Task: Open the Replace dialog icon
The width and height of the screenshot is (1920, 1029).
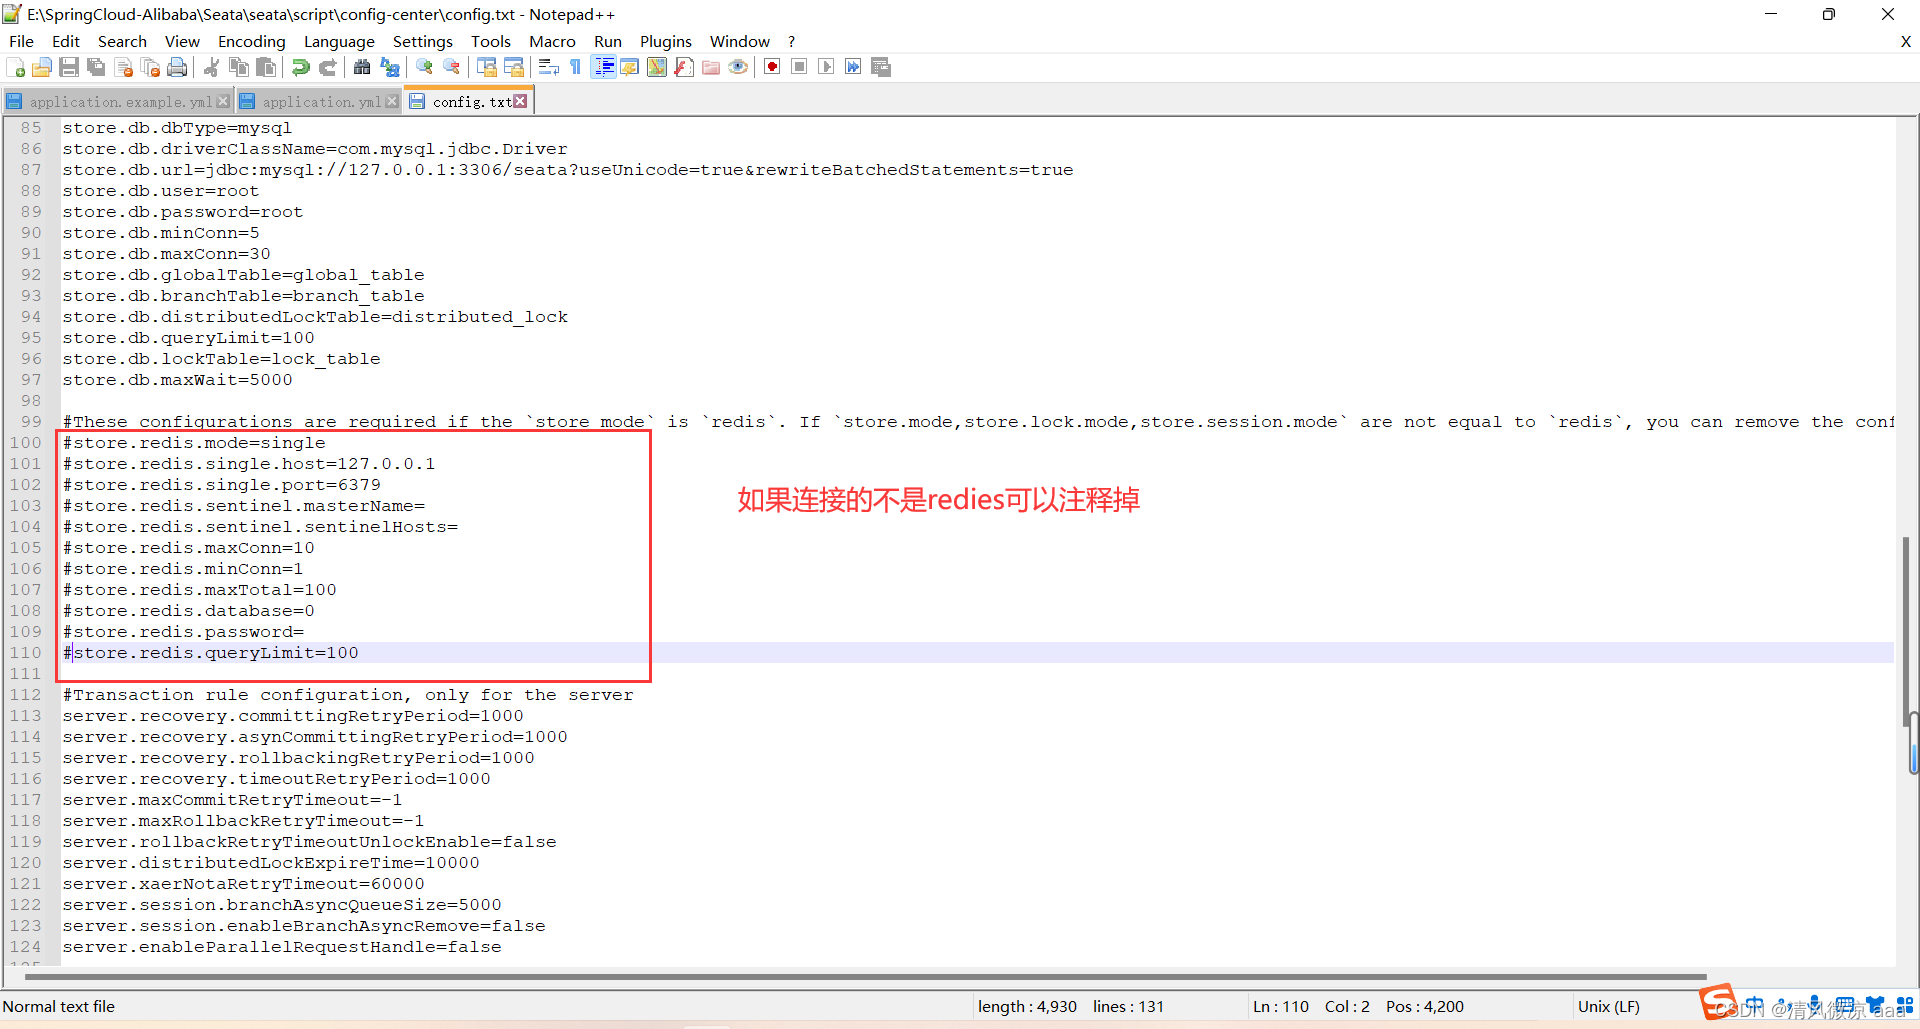Action: [x=390, y=67]
